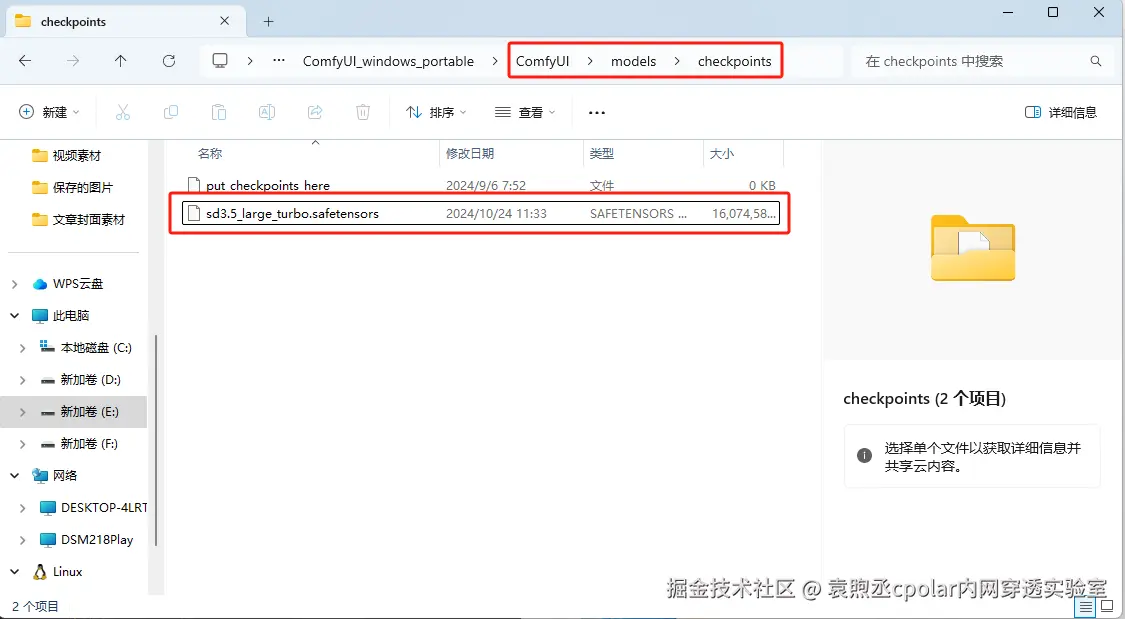Viewport: 1125px width, 619px height.
Task: Click the Share icon in toolbar
Action: [x=315, y=112]
